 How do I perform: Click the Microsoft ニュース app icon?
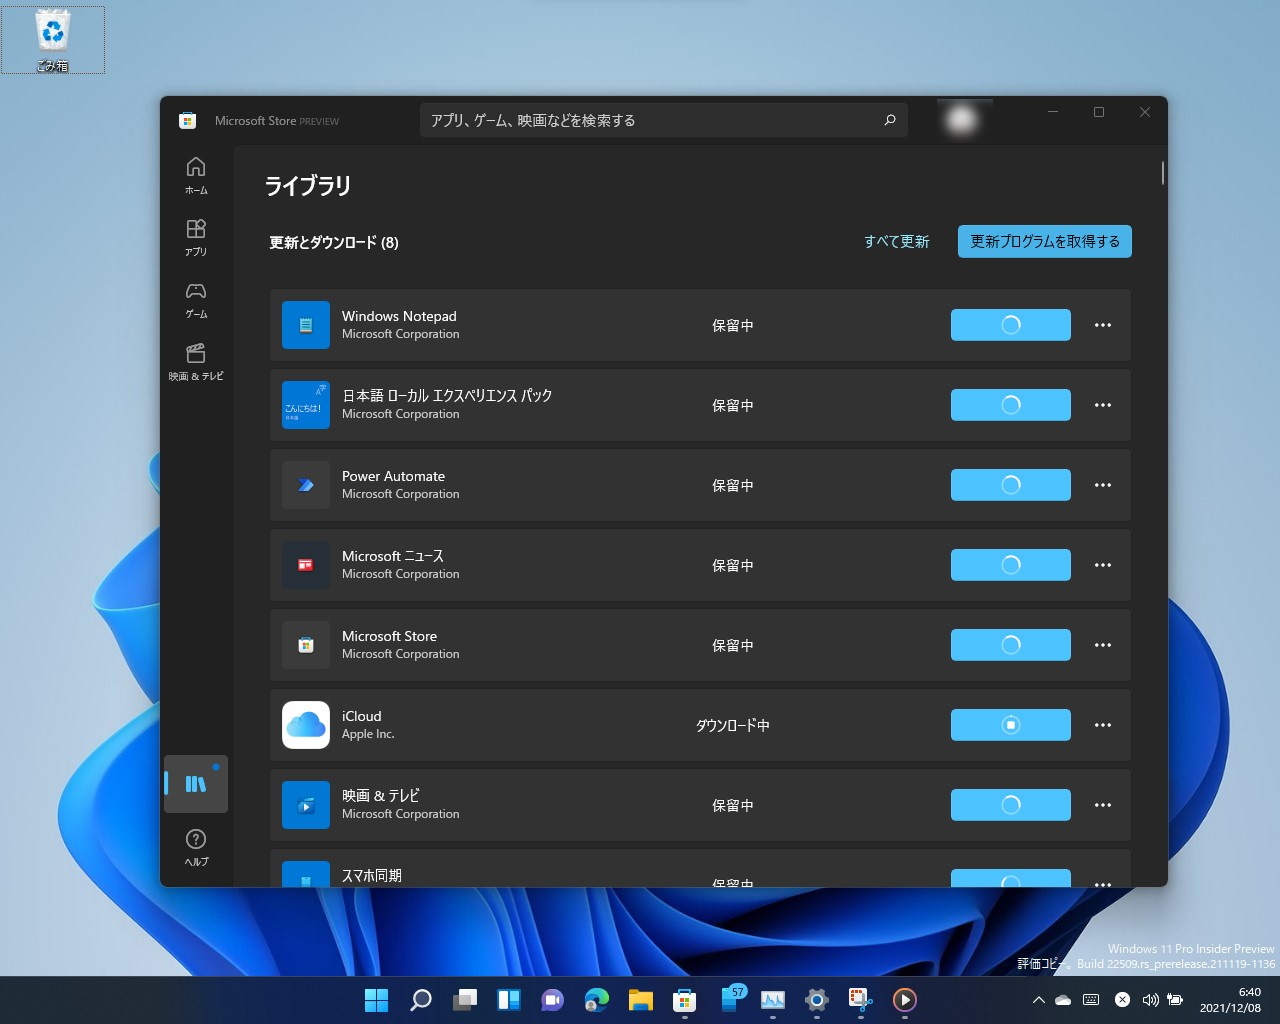tap(306, 565)
